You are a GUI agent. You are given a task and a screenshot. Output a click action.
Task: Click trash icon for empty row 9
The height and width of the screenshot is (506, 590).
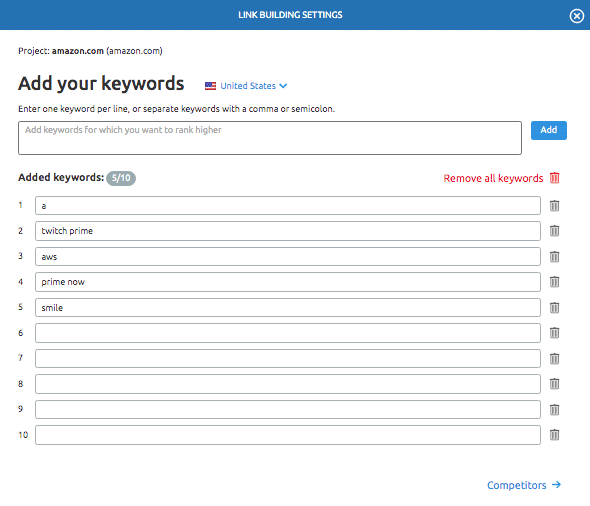554,409
